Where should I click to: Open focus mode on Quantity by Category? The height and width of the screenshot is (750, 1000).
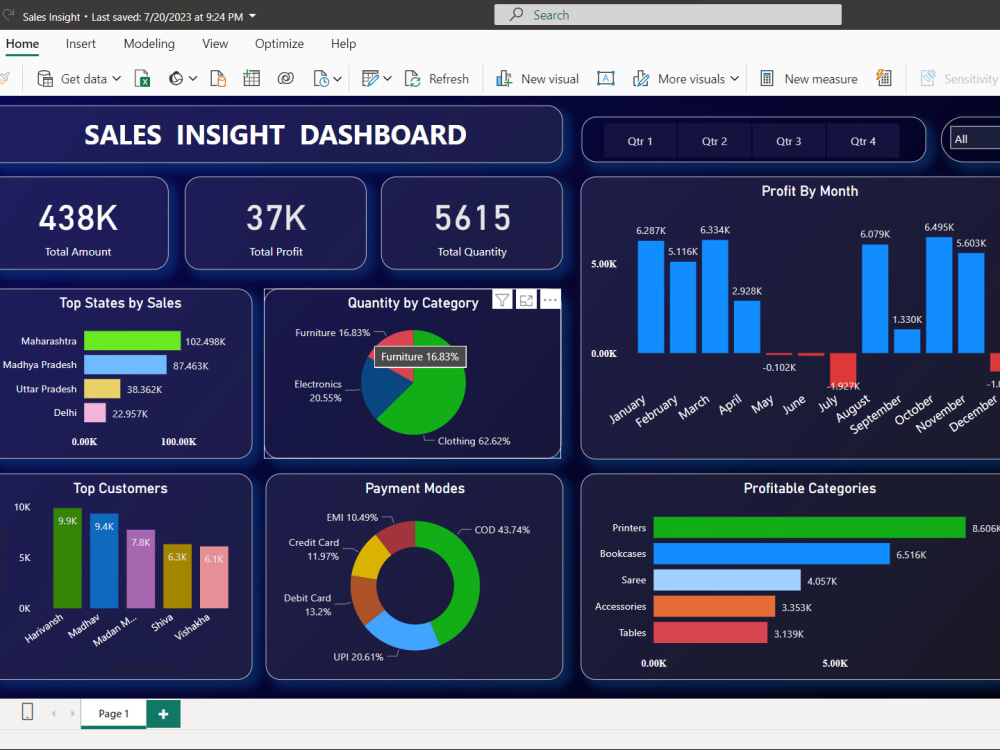pos(526,300)
